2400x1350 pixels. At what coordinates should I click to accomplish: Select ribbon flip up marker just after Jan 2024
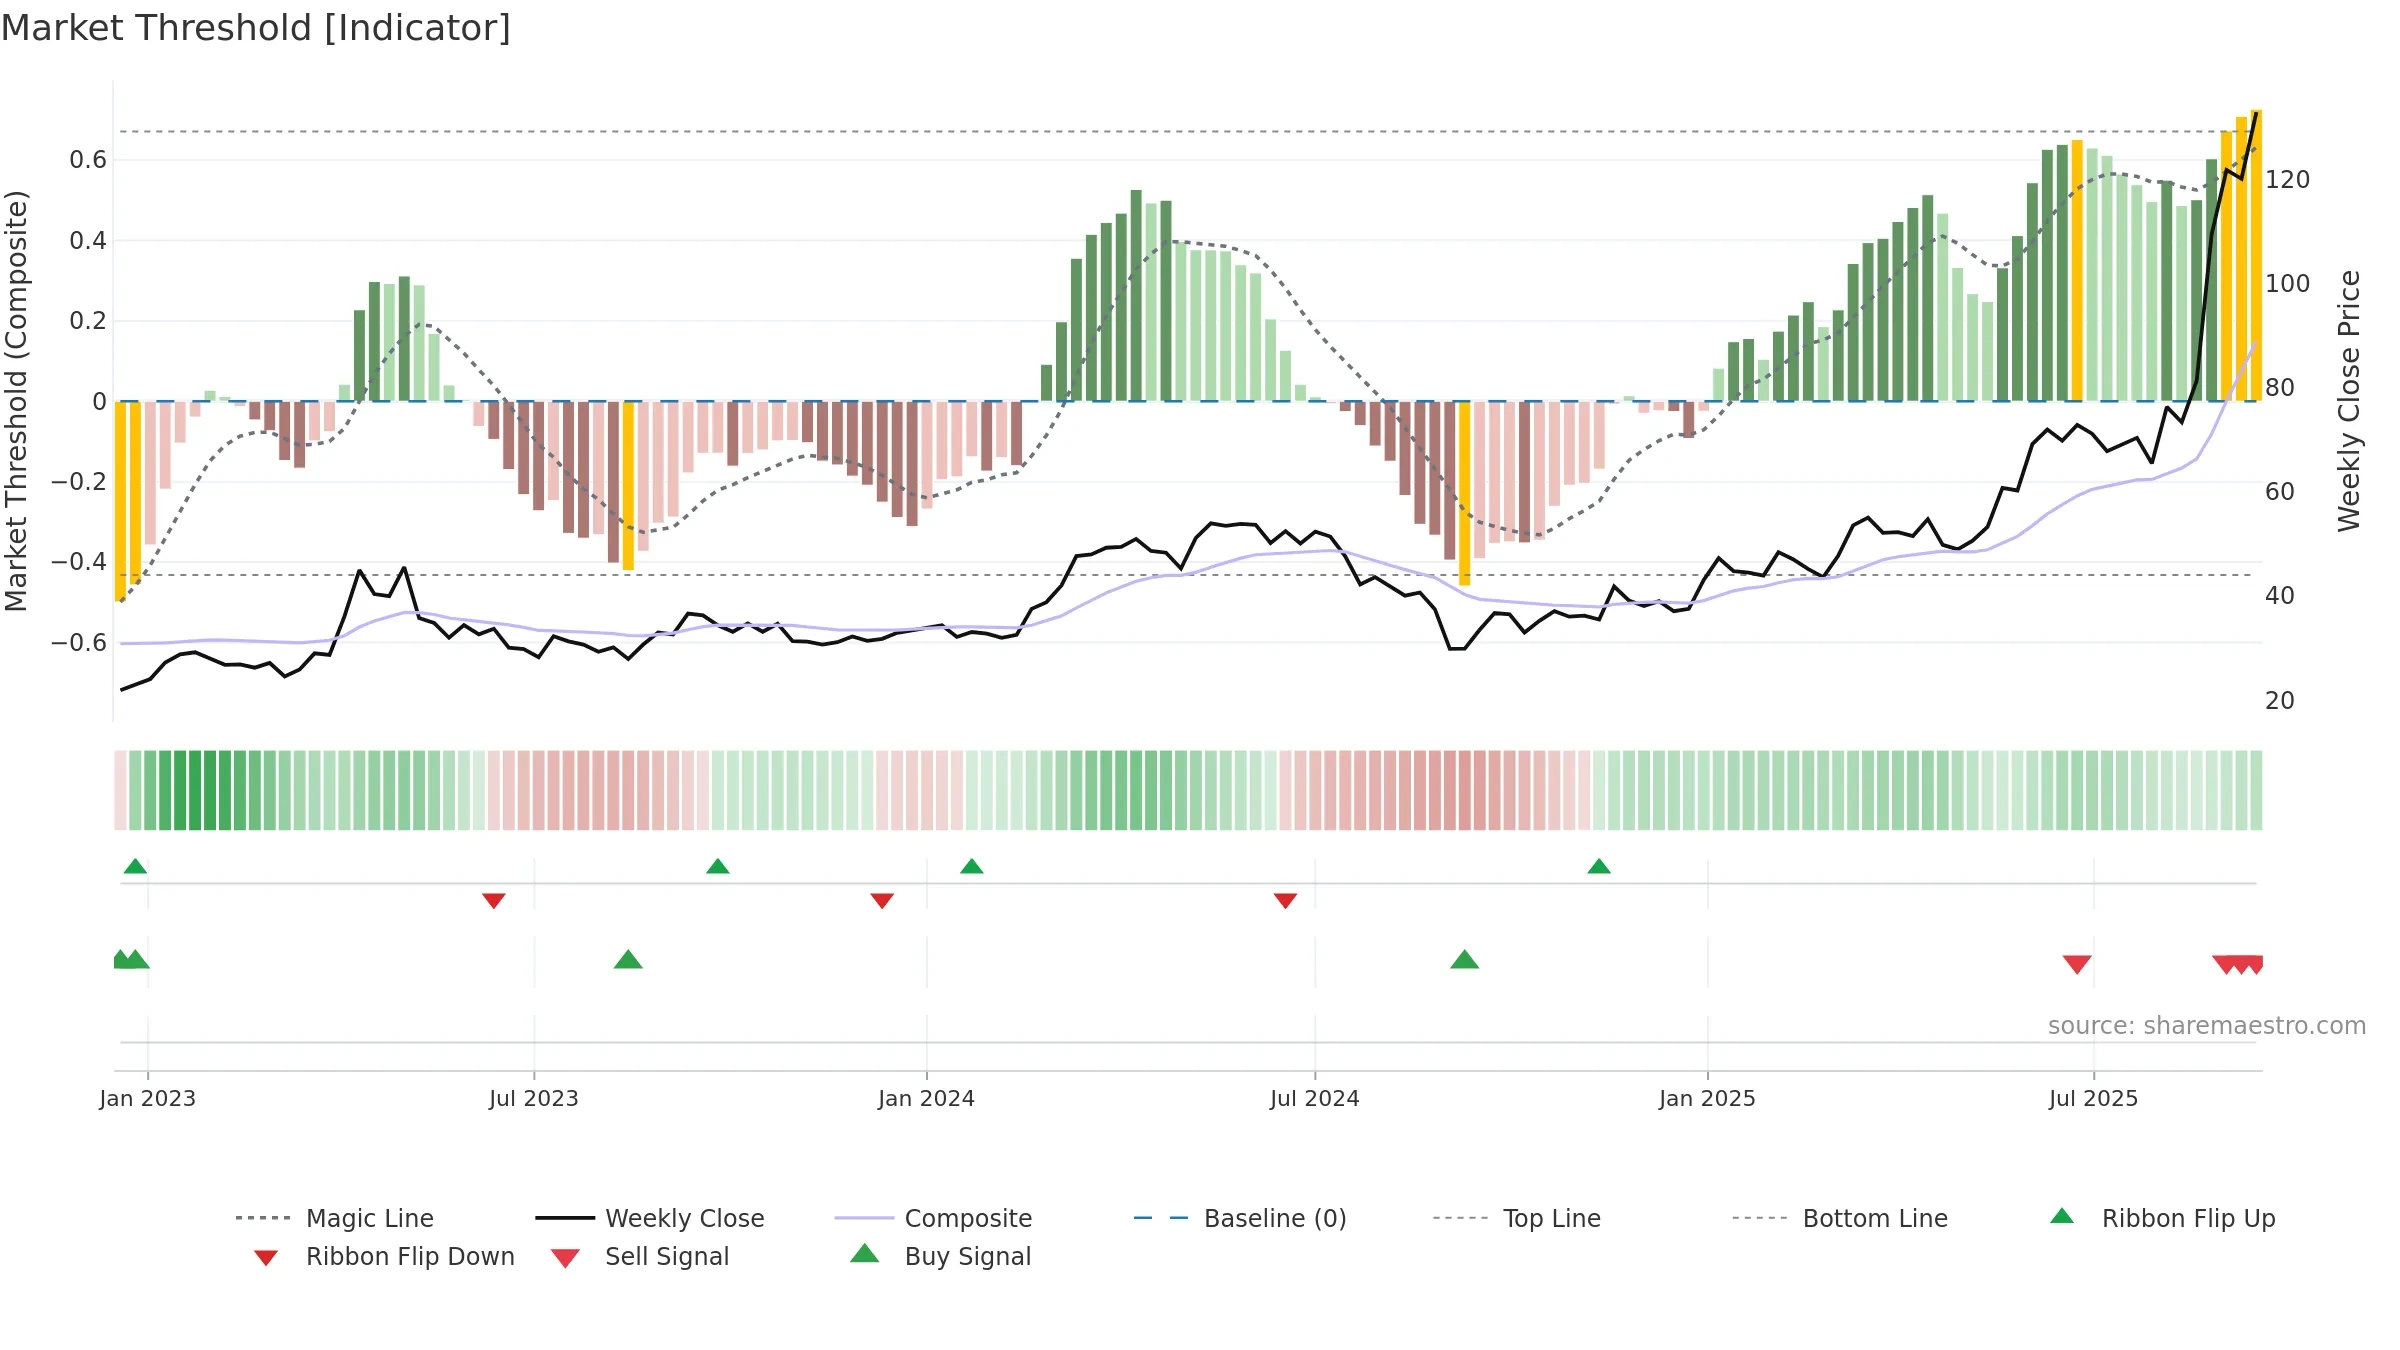(972, 866)
